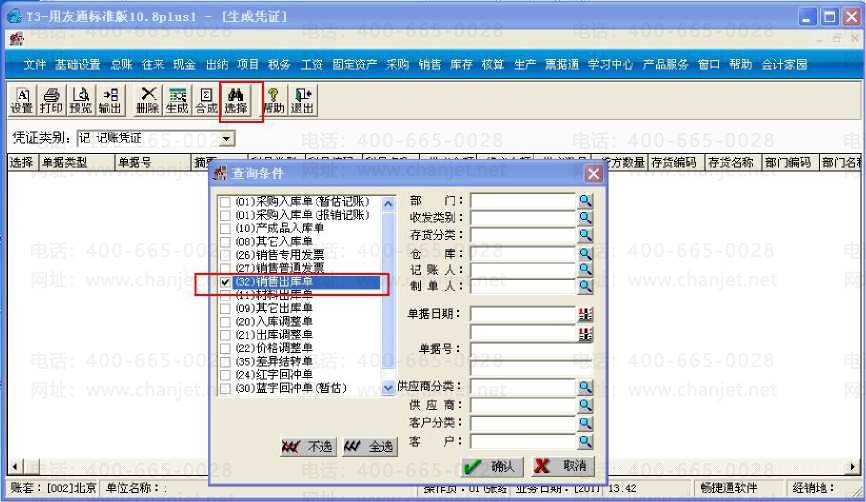Screen dimensions: 866x502
Task: Open the 采购 menu
Action: pyautogui.click(x=398, y=65)
